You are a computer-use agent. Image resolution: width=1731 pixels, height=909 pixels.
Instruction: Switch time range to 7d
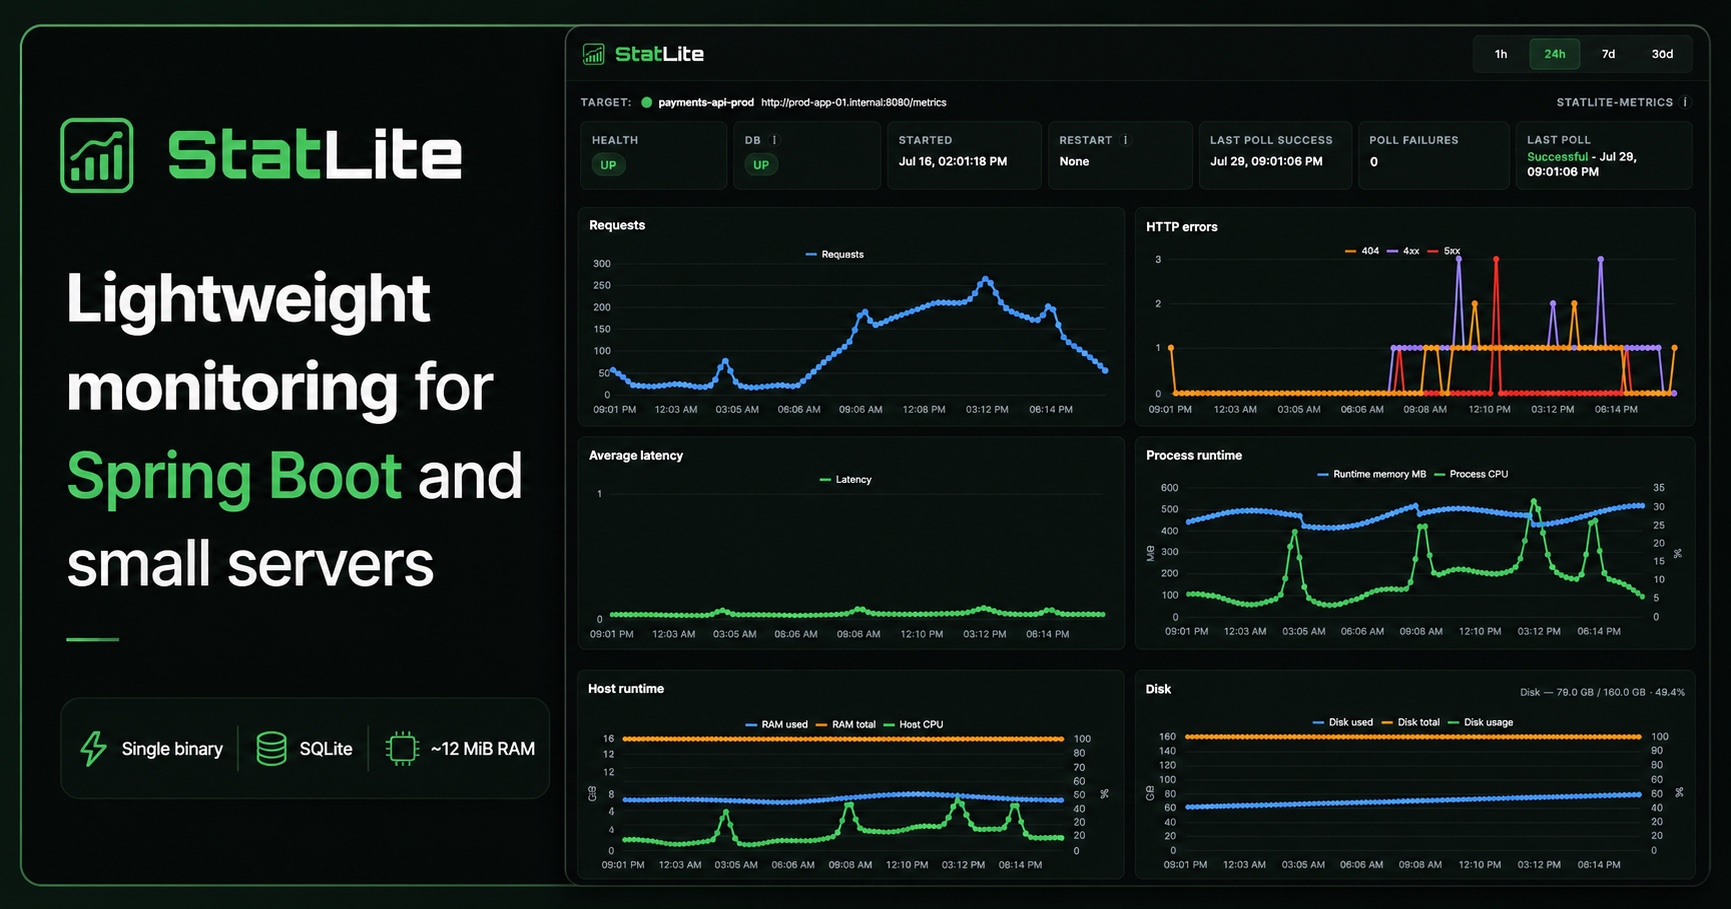1608,54
